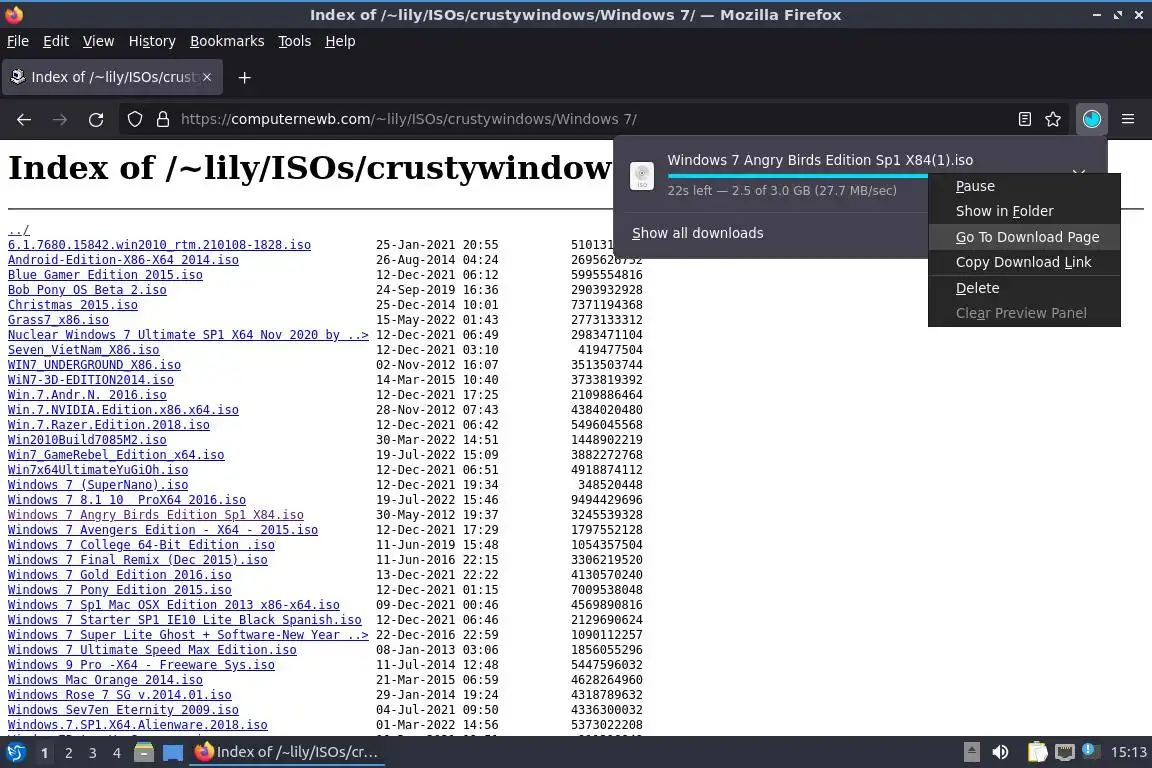
Task: Open the View menu
Action: coord(98,41)
